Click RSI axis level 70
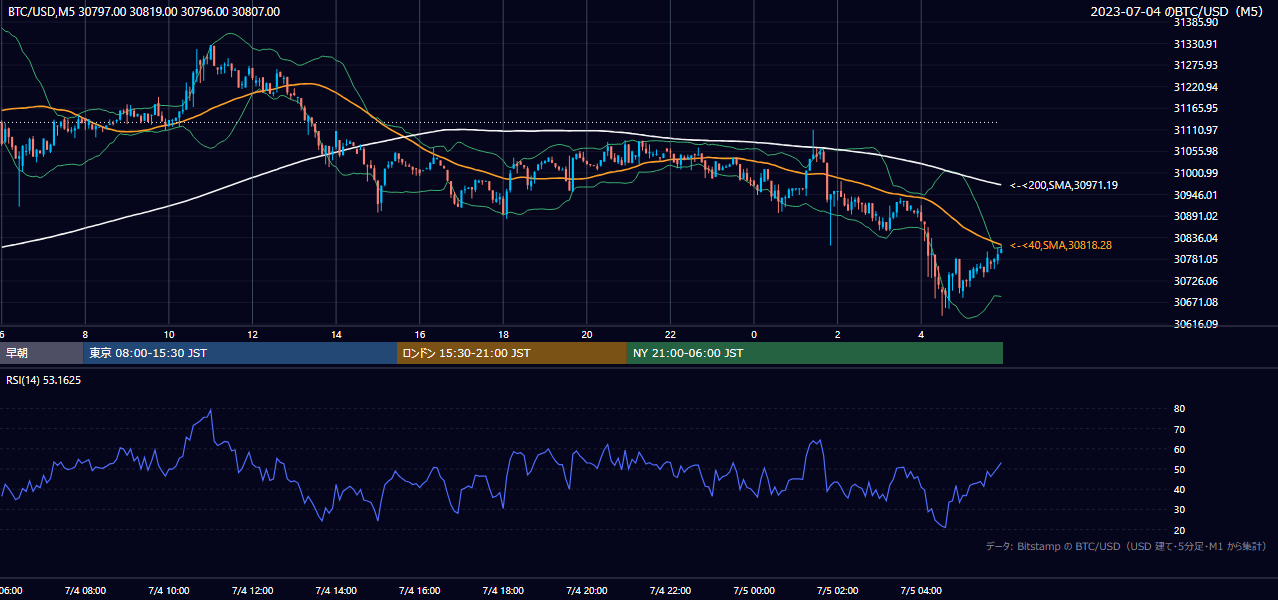This screenshot has width=1278, height=600. (1179, 429)
